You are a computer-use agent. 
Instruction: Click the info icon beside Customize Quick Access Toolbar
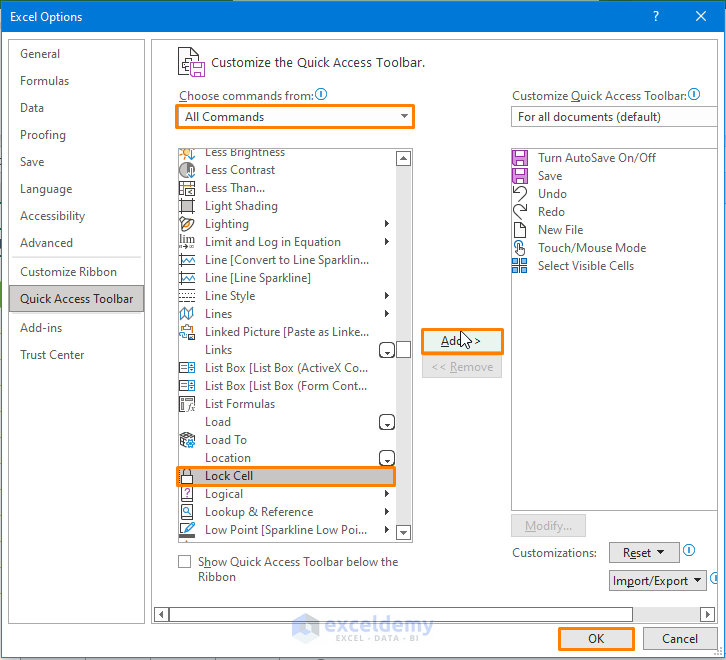[x=694, y=94]
